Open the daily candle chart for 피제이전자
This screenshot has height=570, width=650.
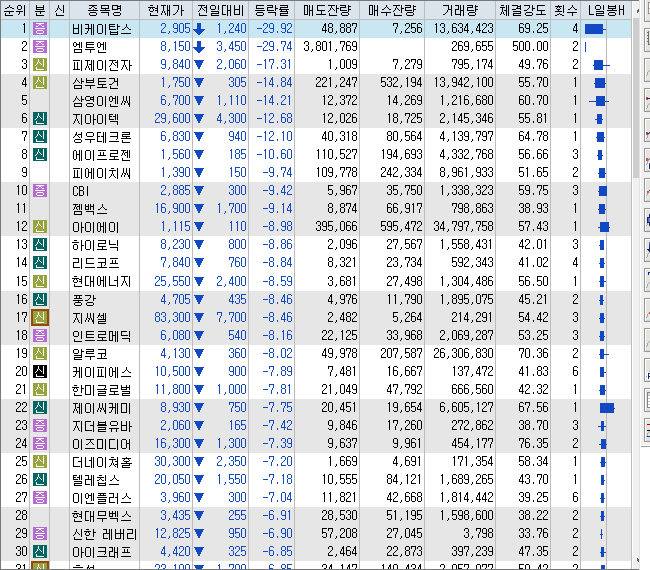tap(601, 65)
